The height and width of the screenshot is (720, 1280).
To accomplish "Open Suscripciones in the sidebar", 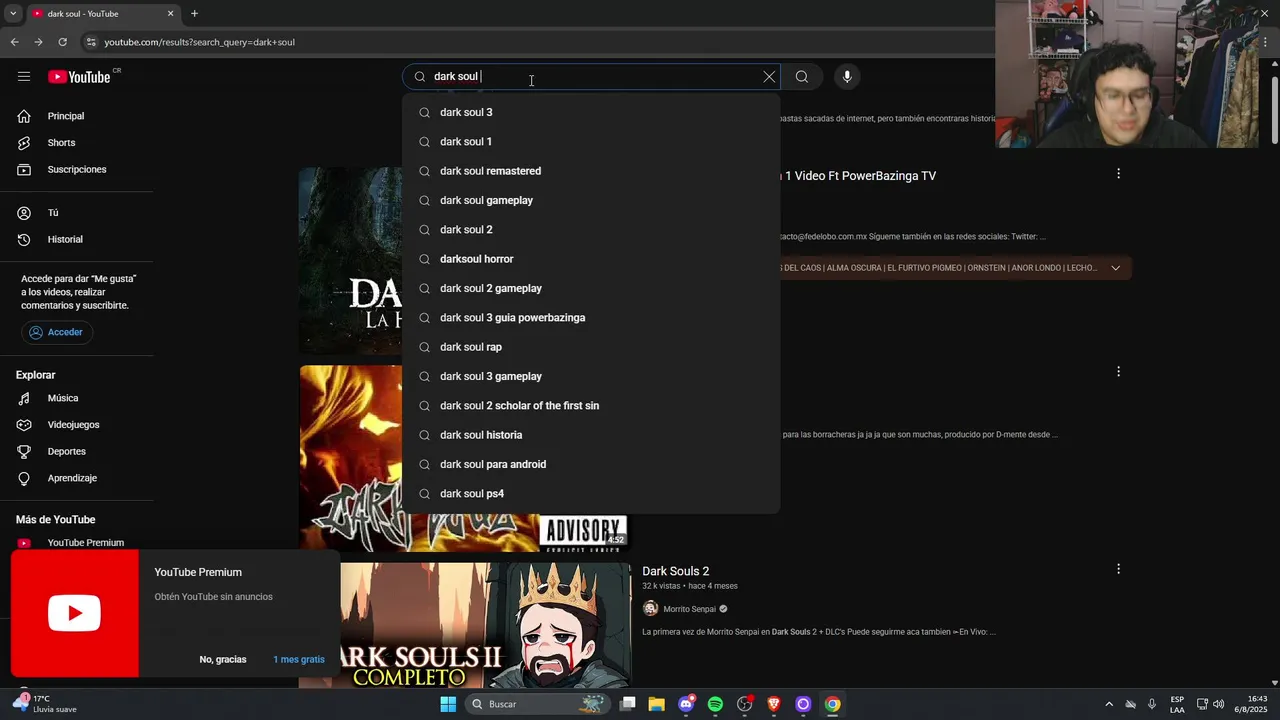I will click(77, 170).
